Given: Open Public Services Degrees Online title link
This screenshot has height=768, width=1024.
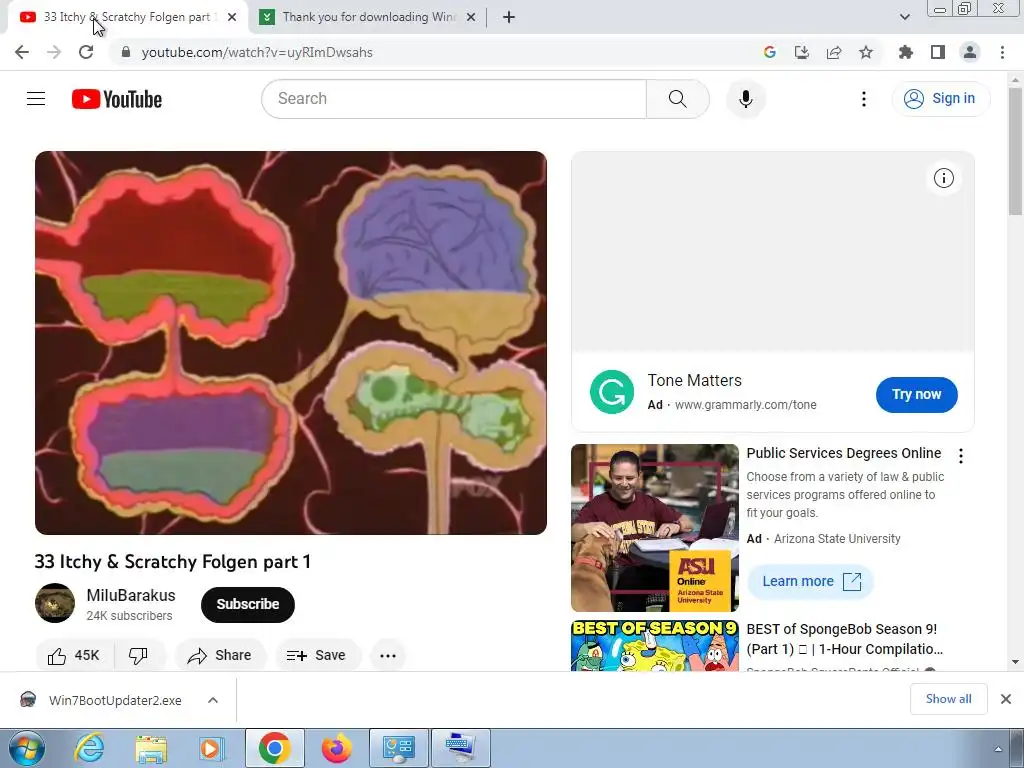Looking at the screenshot, I should 844,453.
